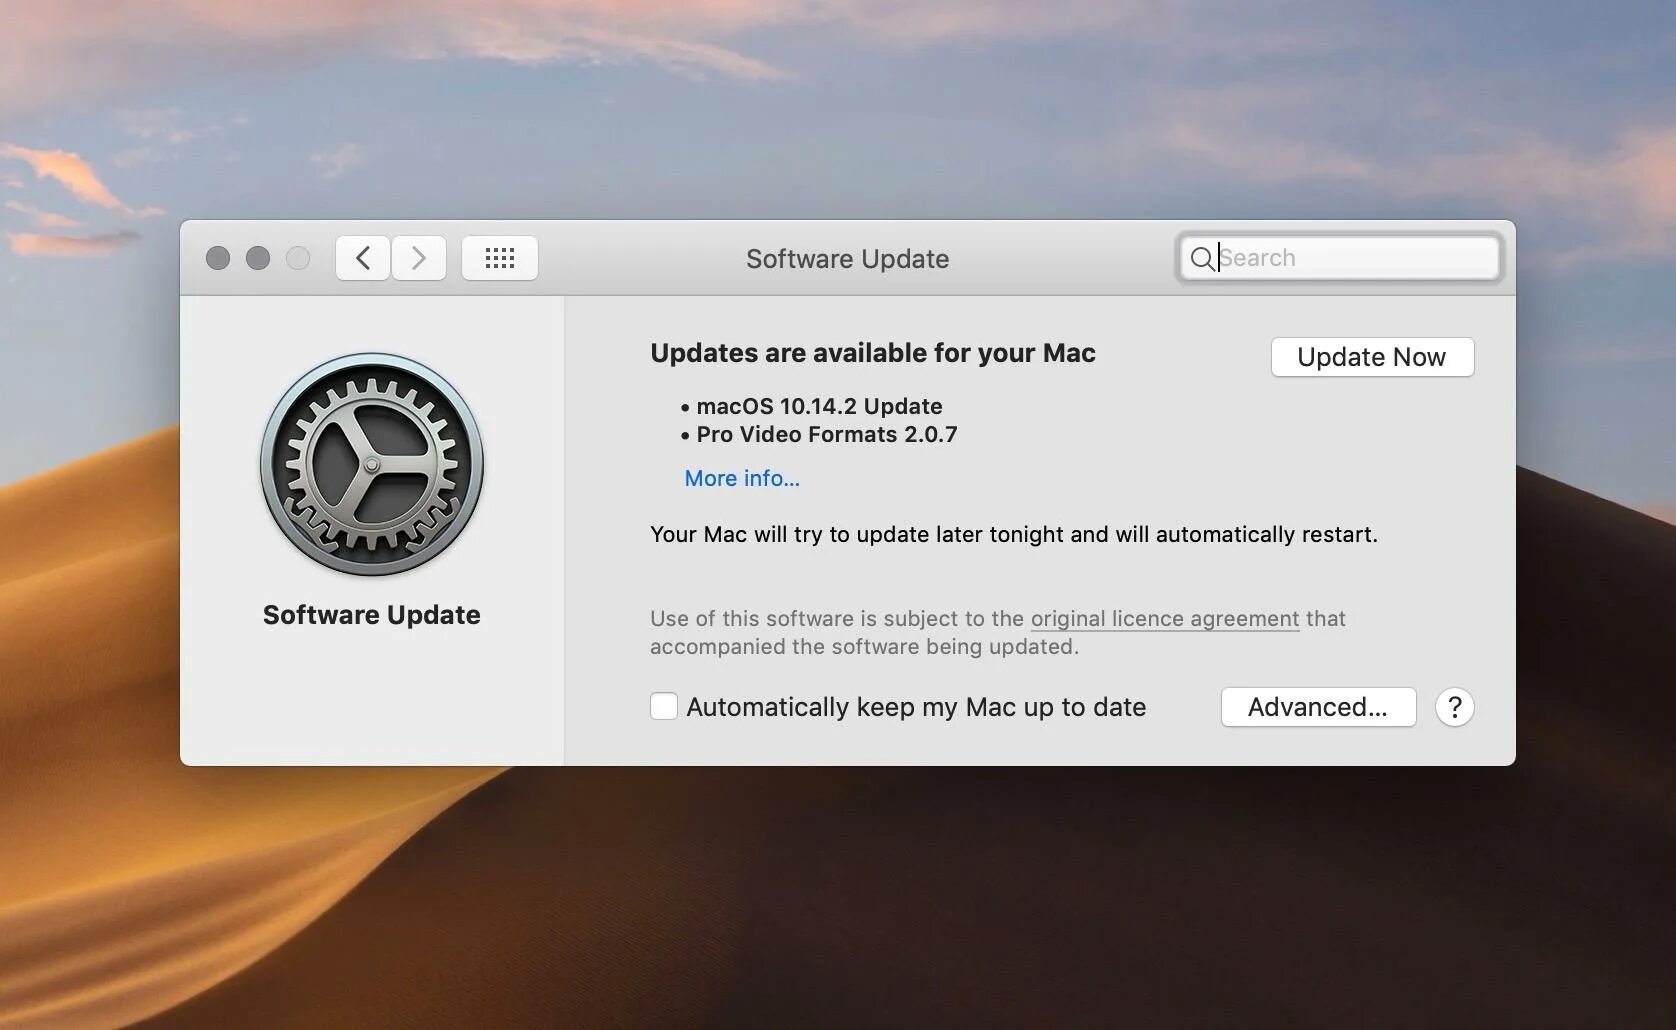Enable Automatically keep my Mac up to date
The height and width of the screenshot is (1030, 1676).
[664, 706]
